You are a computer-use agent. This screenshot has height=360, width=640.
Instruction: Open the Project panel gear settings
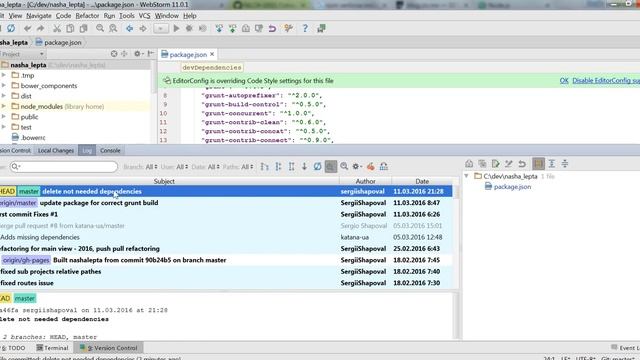pyautogui.click(x=138, y=54)
